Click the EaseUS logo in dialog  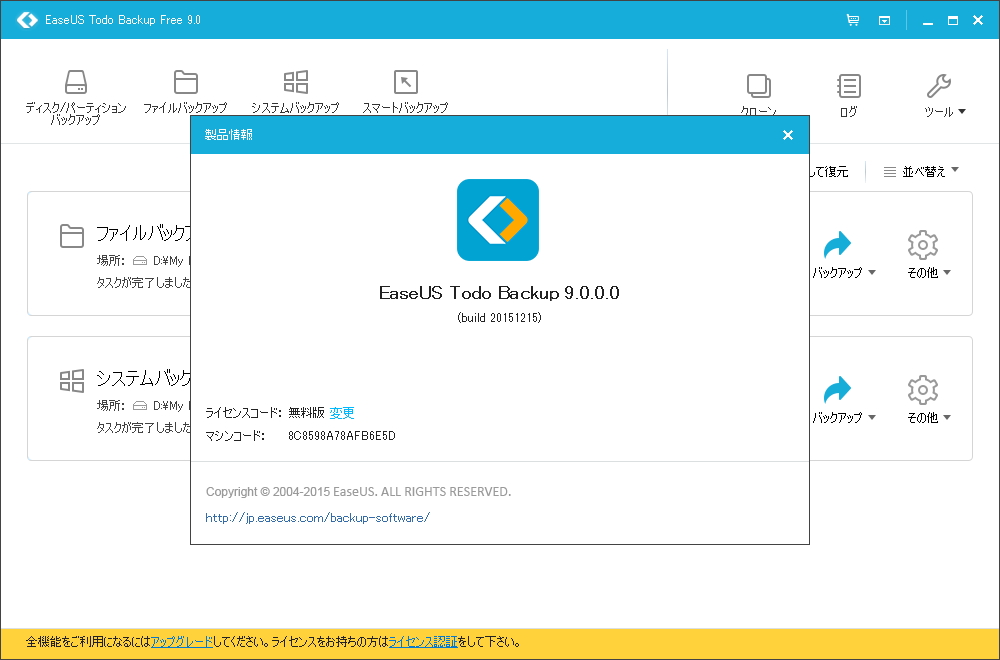[x=498, y=220]
